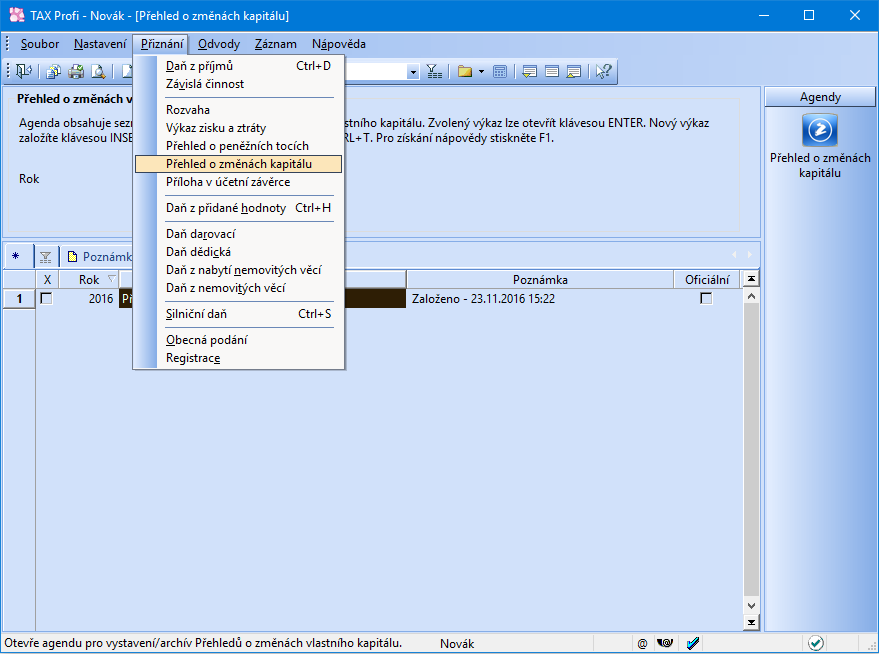
Task: Toggle the Oficiální checkbox in row 1
Action: [706, 299]
